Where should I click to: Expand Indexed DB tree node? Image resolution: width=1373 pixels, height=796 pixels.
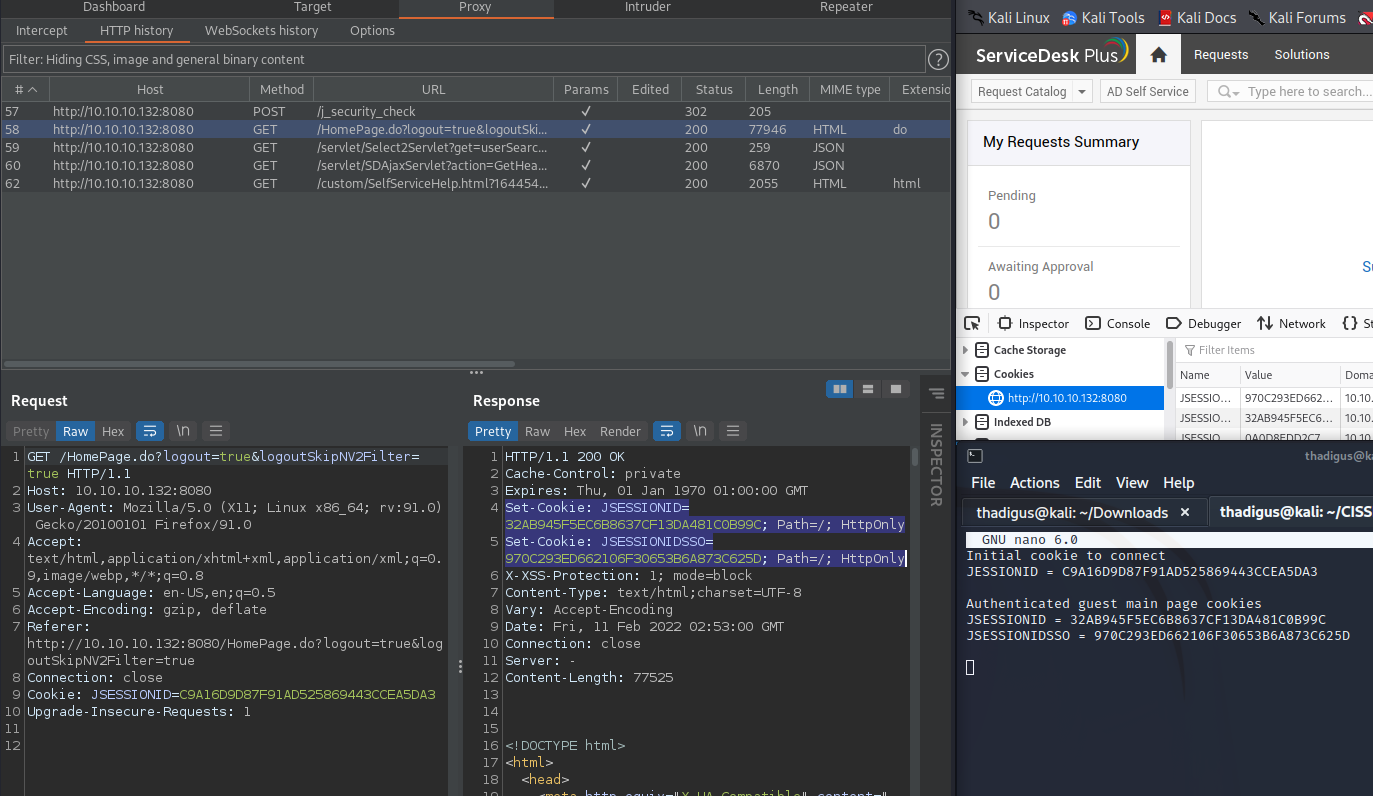click(x=966, y=422)
